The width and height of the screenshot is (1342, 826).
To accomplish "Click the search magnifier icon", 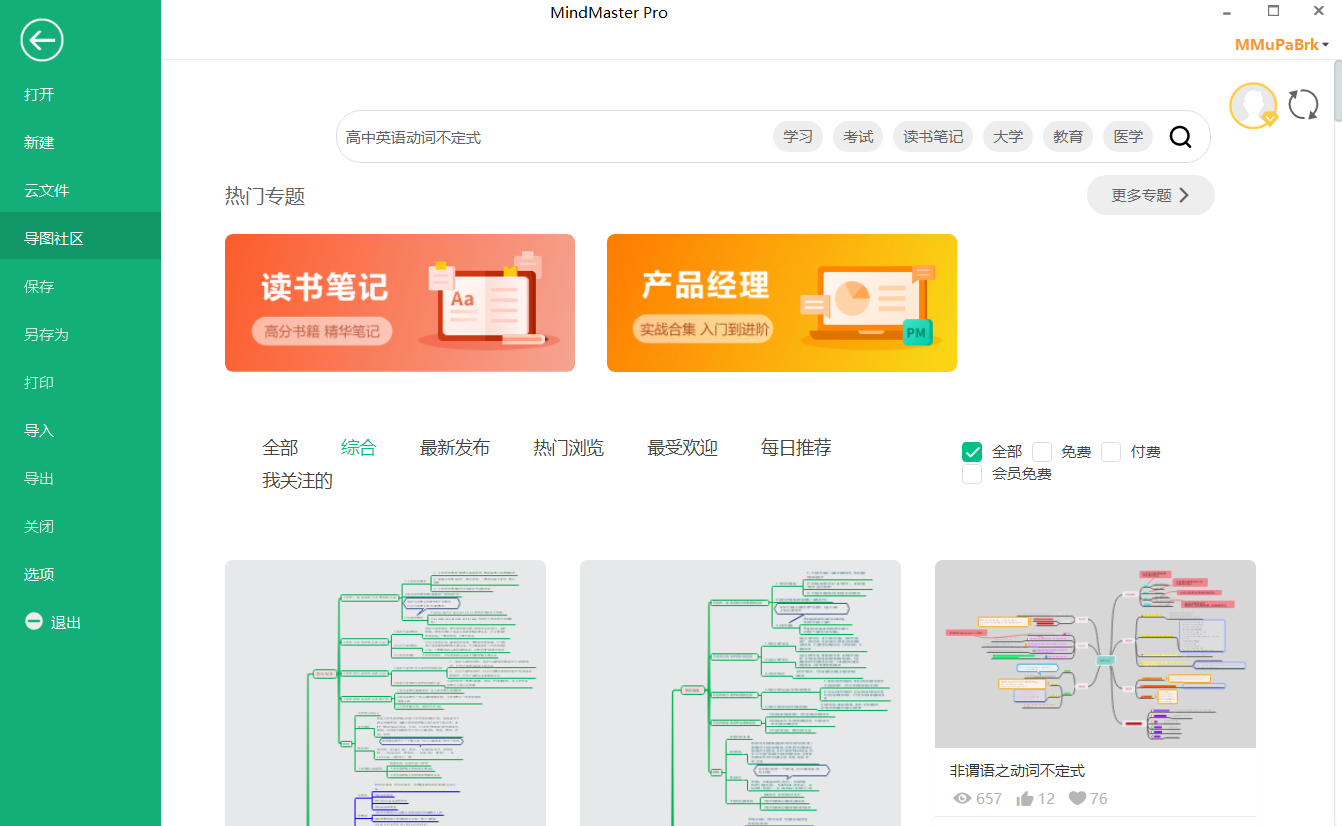I will 1180,137.
